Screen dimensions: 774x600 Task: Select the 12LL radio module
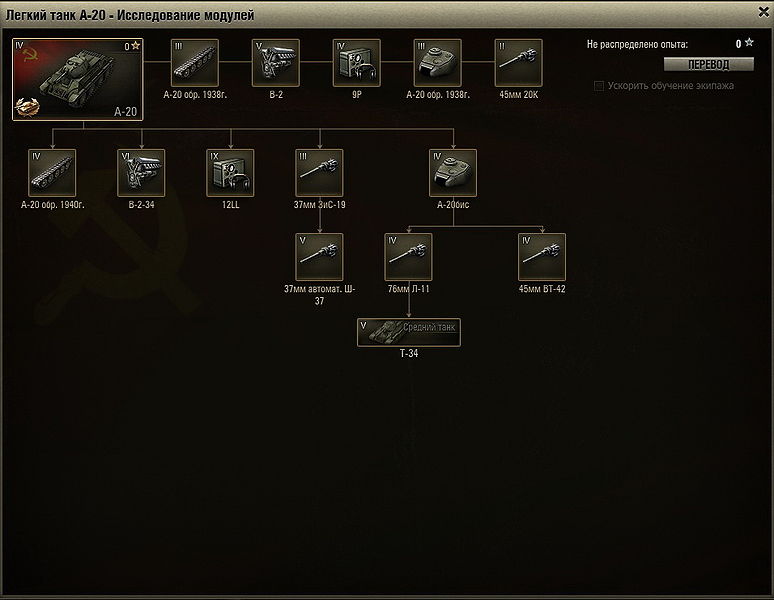[230, 173]
